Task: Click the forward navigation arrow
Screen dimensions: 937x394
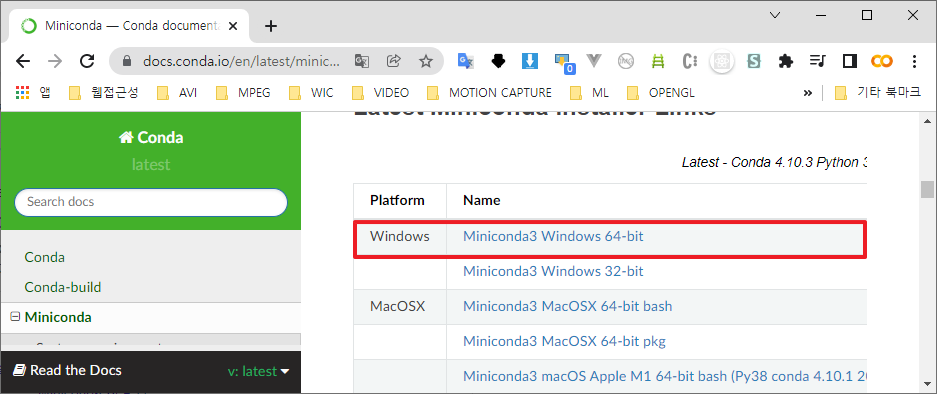Action: click(55, 61)
